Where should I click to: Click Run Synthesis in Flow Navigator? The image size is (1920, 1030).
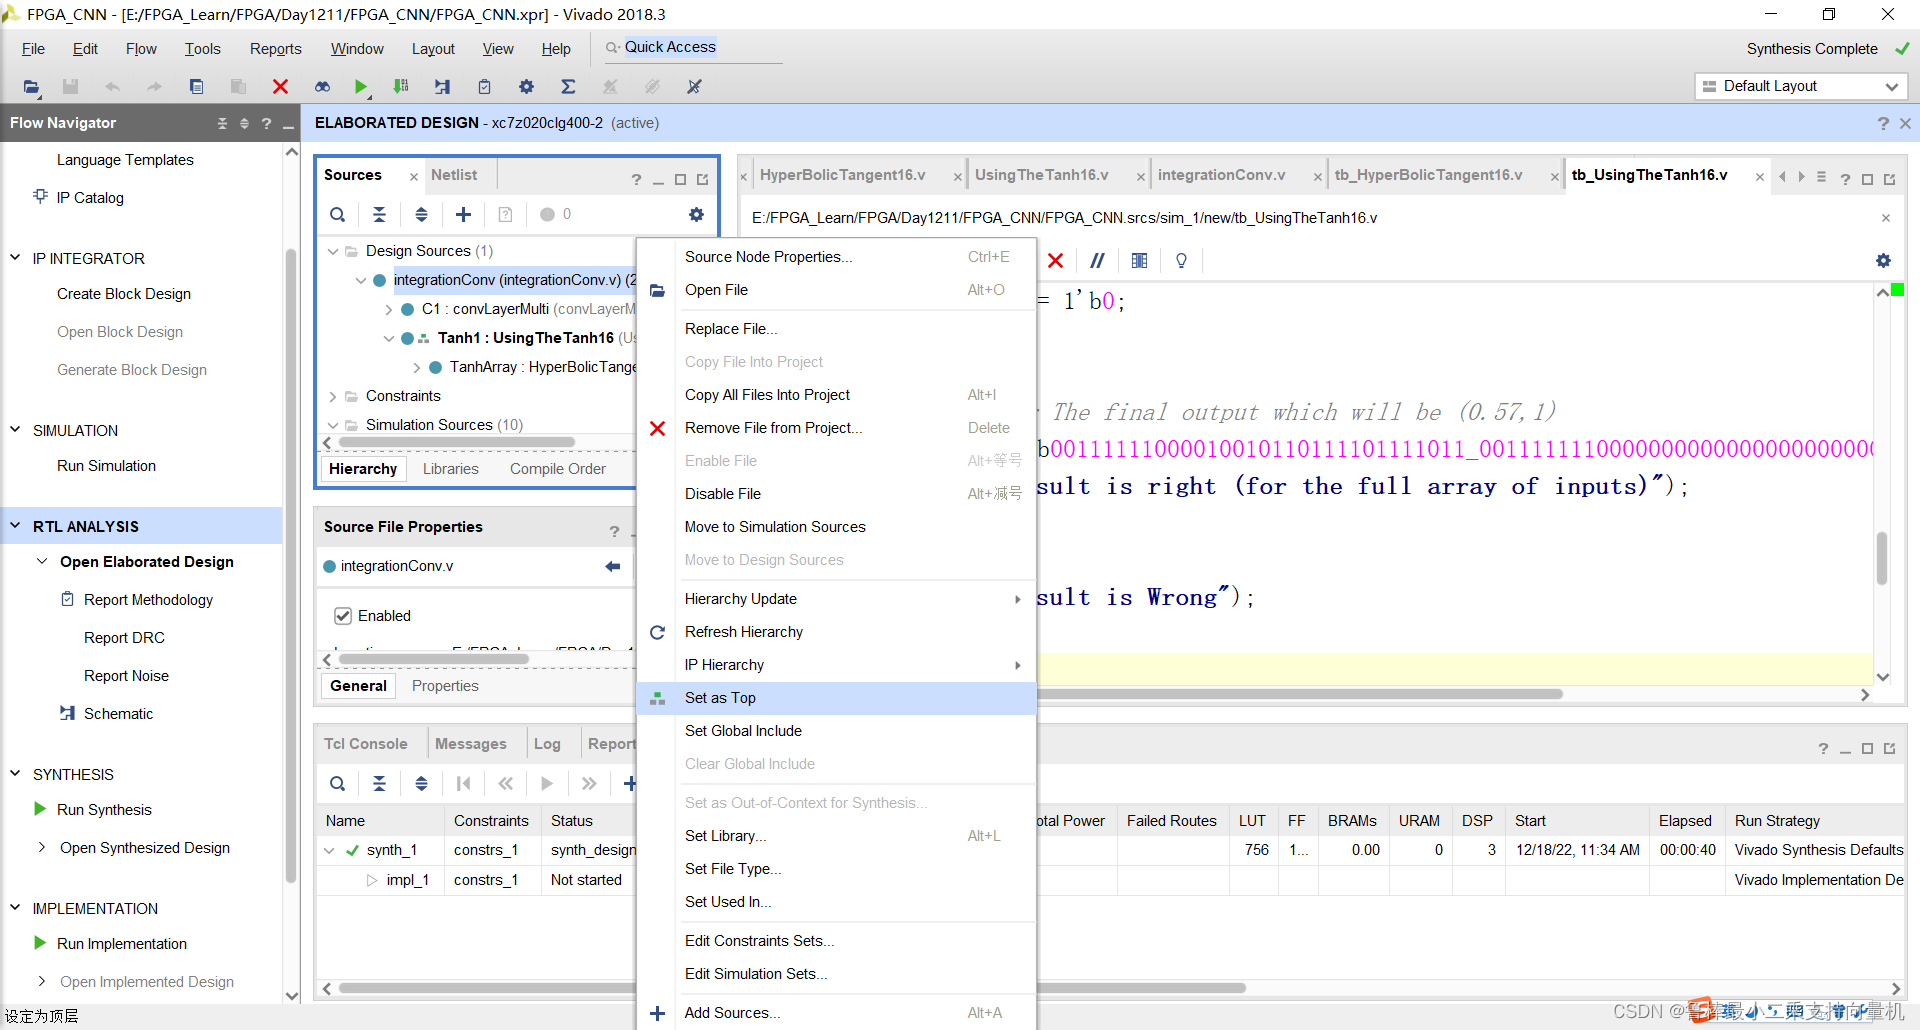(x=104, y=810)
